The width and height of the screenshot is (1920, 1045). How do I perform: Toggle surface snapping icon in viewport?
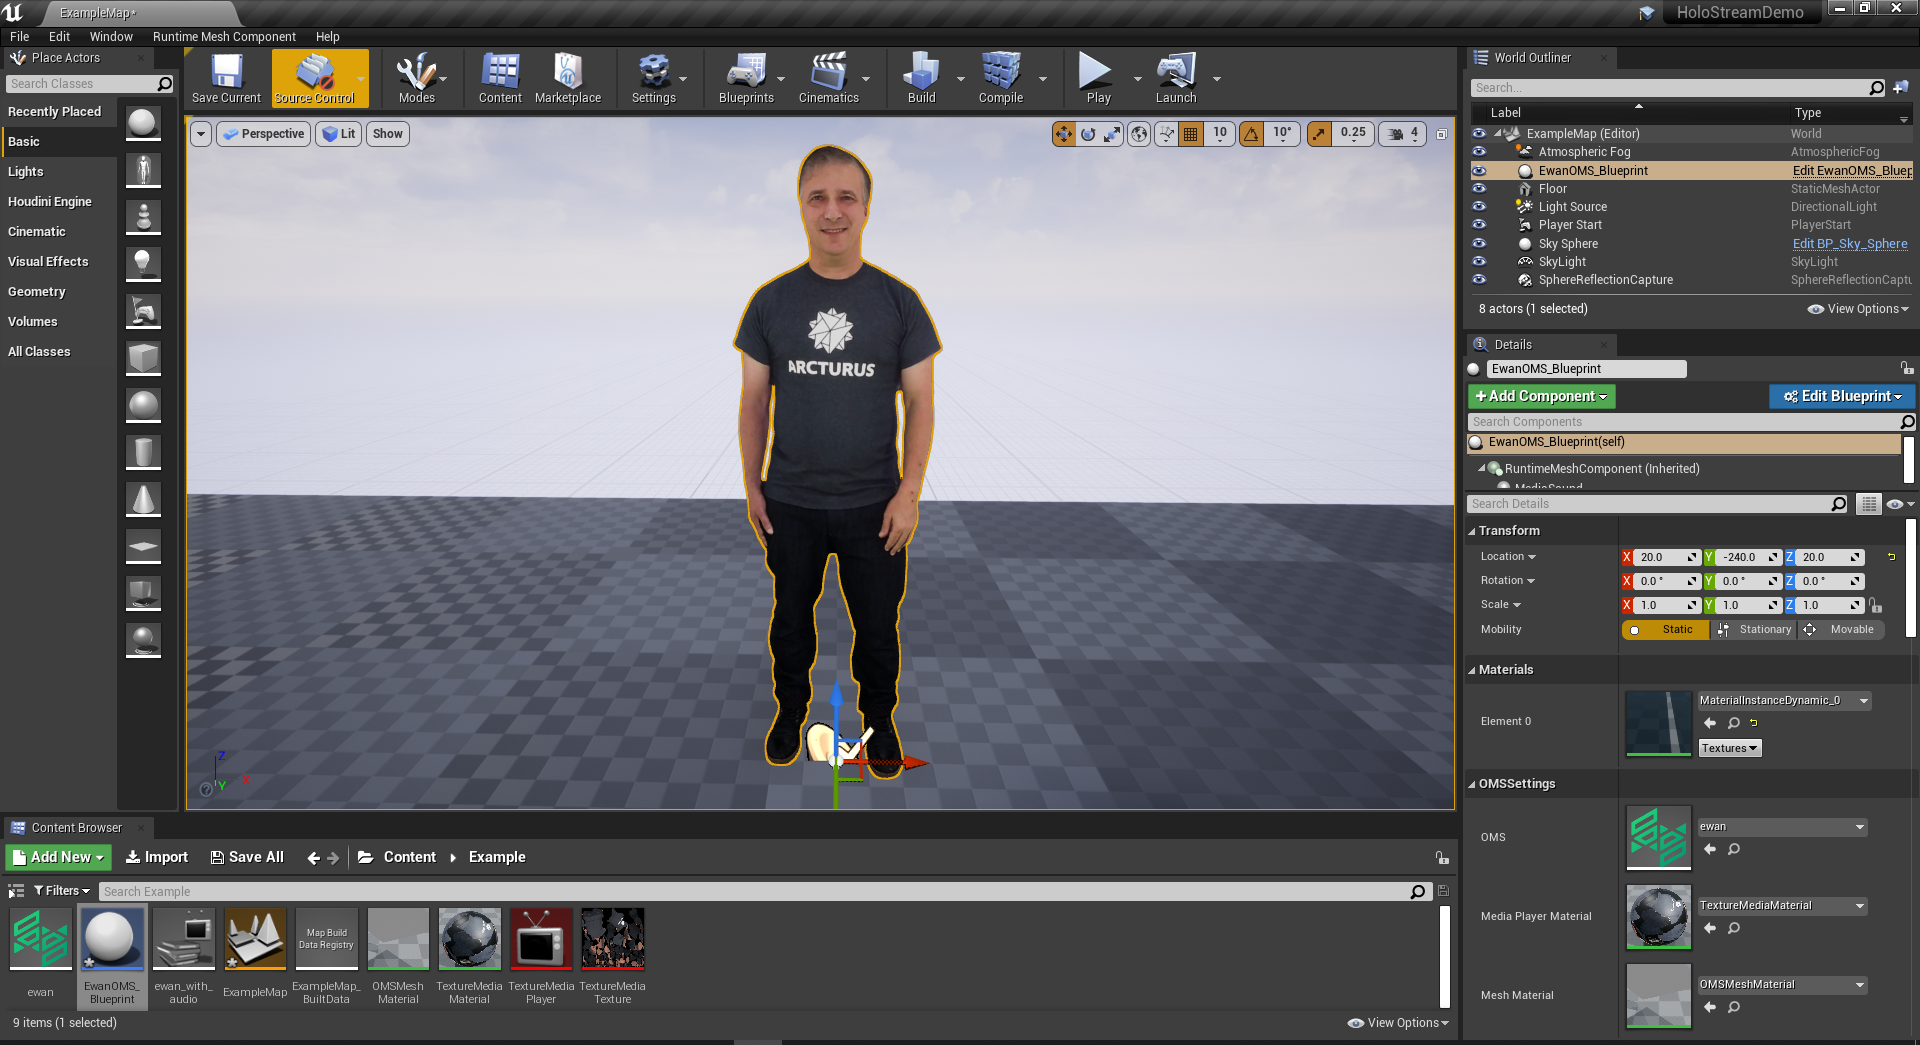1166,134
